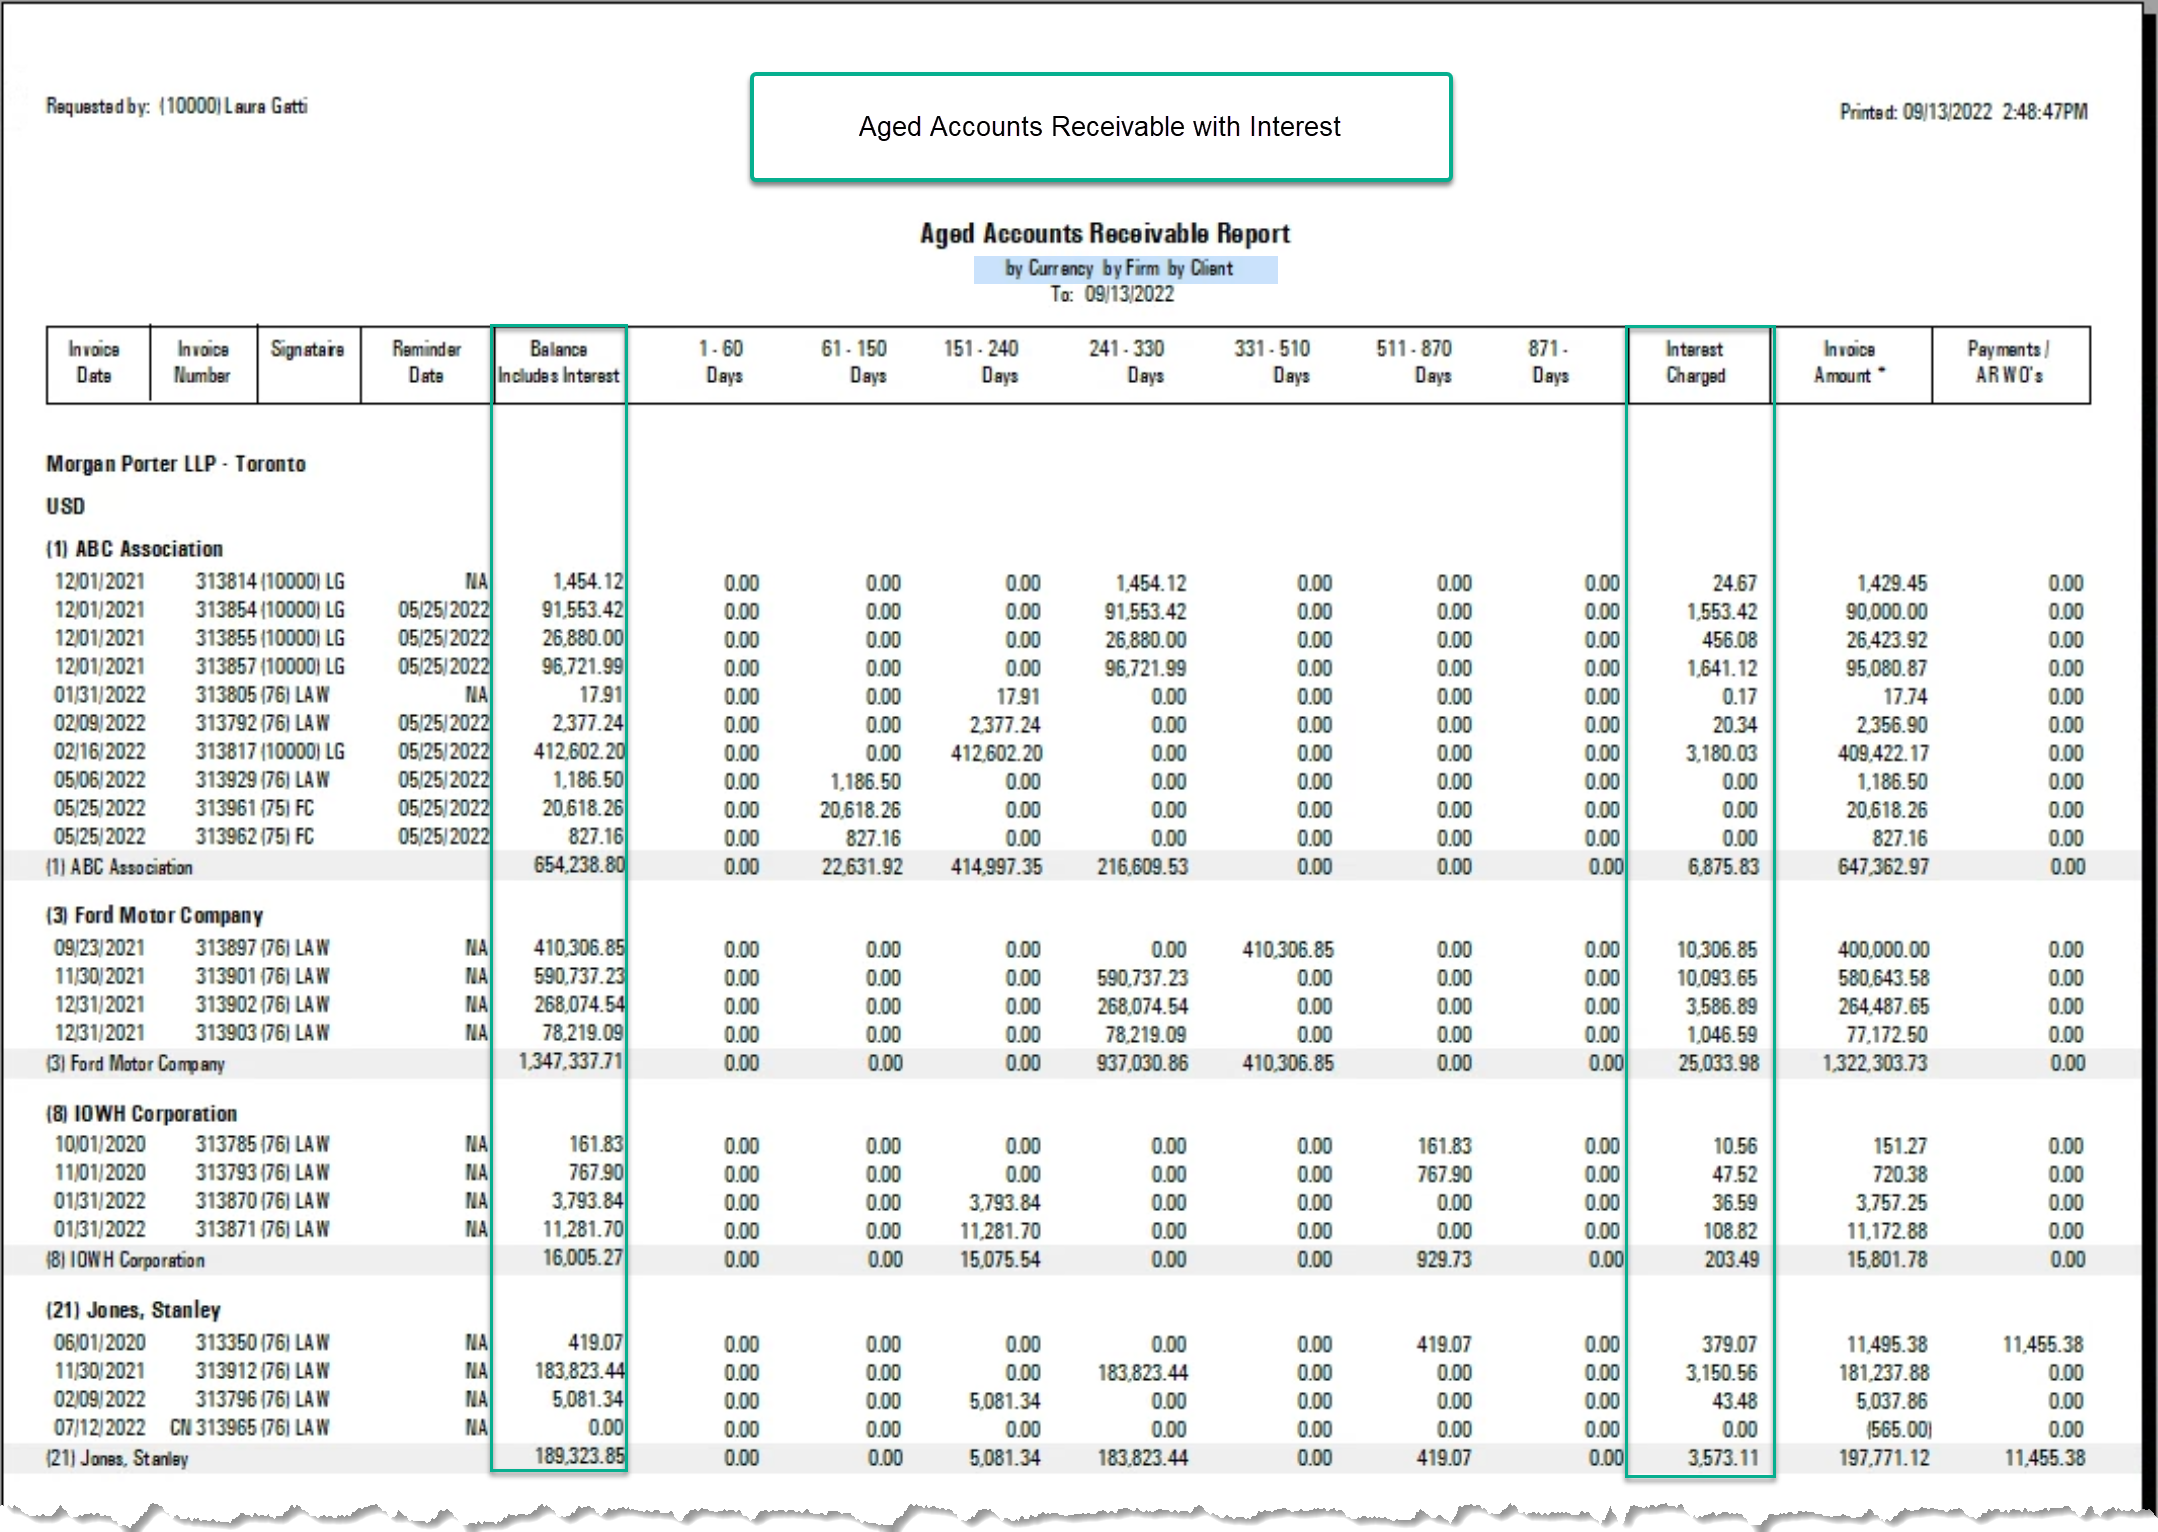Click the ABC Association subtotal 654,238.80
The height and width of the screenshot is (1532, 2158).
pos(579,865)
